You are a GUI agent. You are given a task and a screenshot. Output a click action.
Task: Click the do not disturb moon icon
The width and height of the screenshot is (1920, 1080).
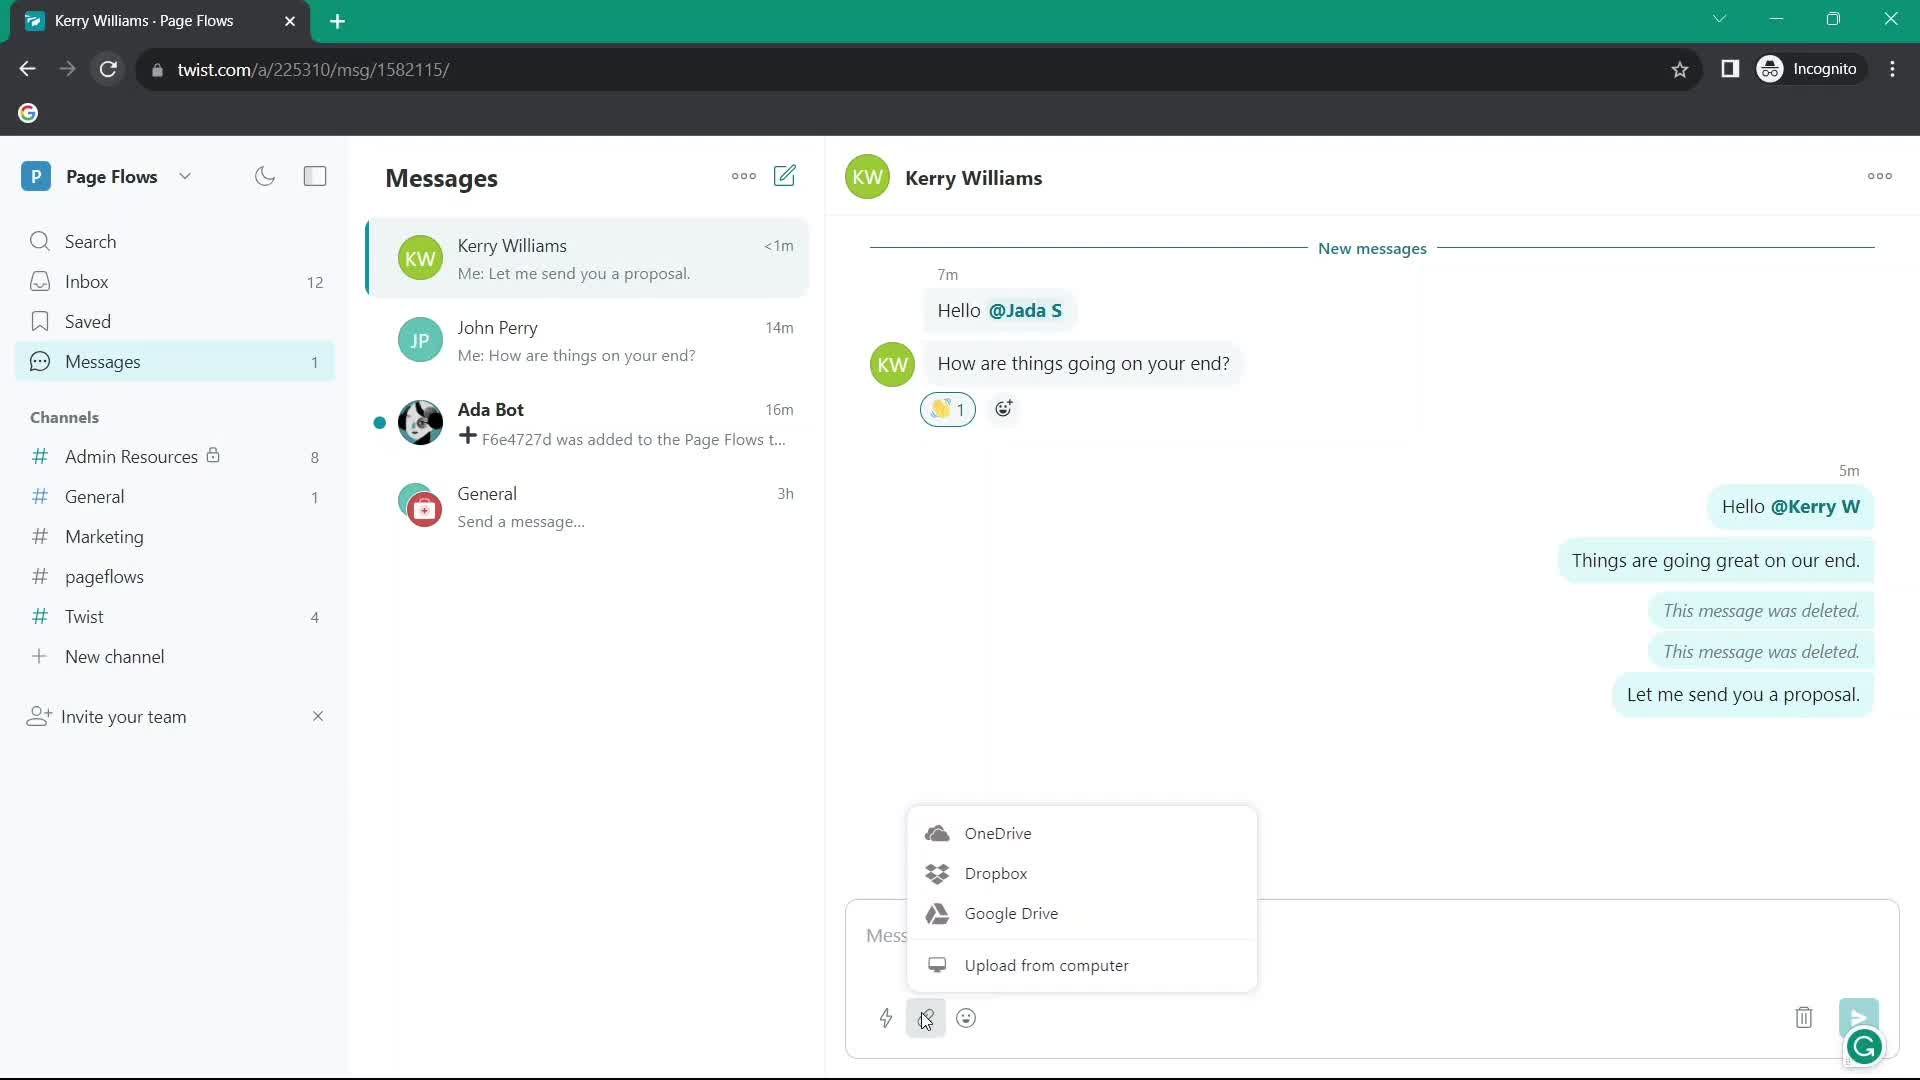(x=265, y=175)
